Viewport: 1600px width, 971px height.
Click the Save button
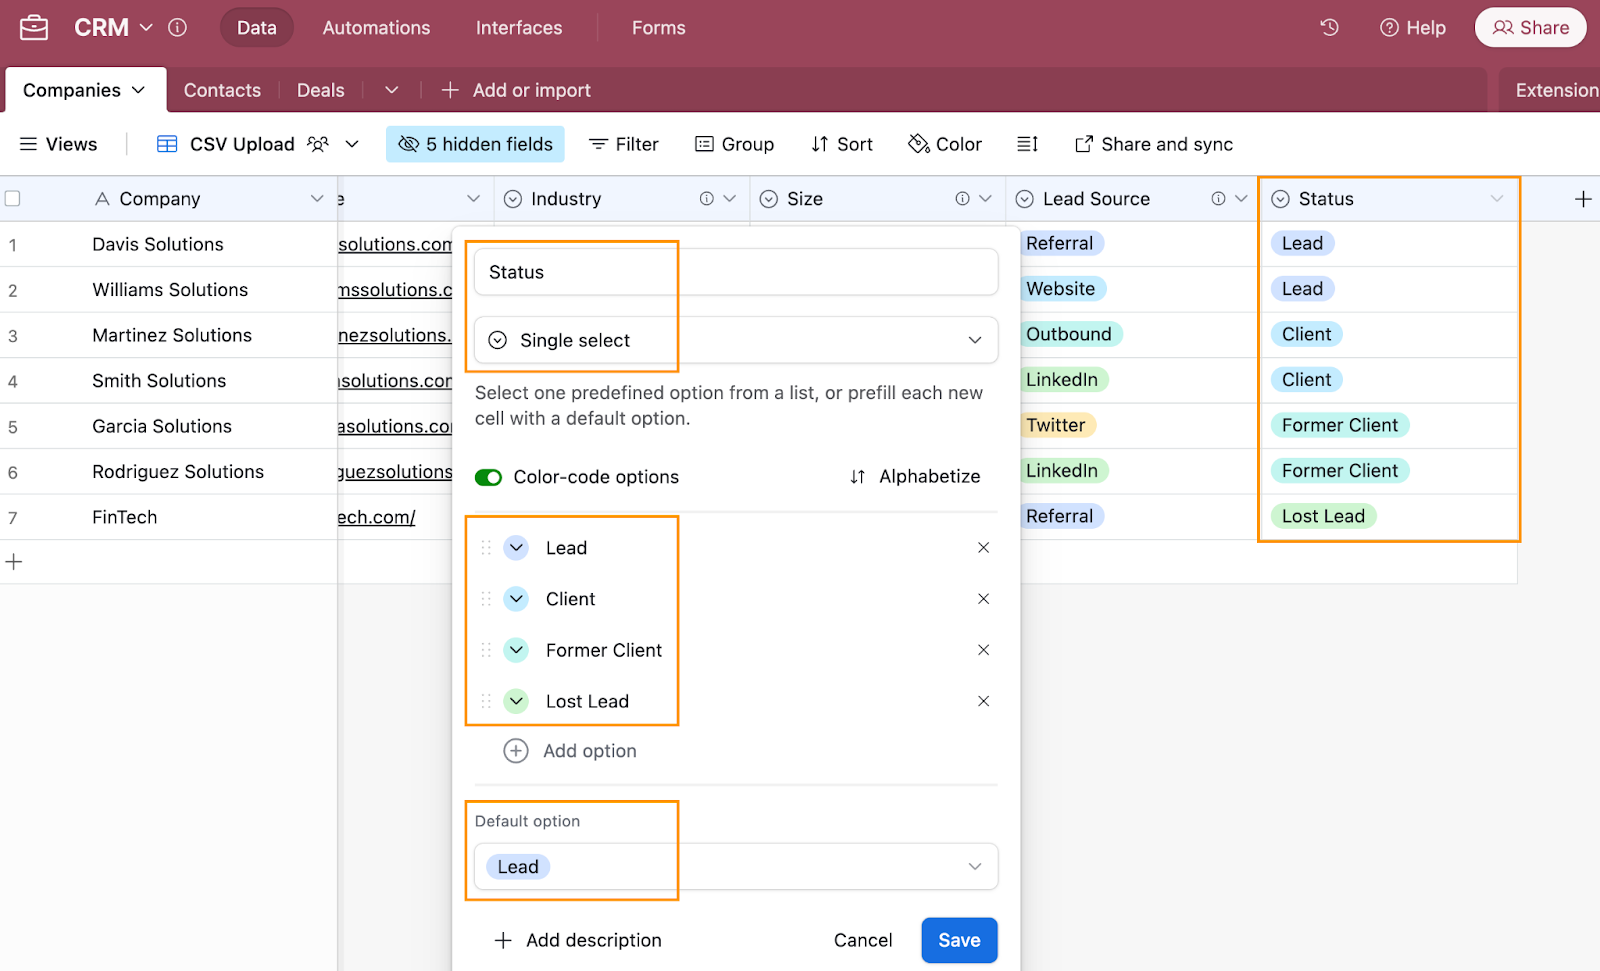pos(959,940)
